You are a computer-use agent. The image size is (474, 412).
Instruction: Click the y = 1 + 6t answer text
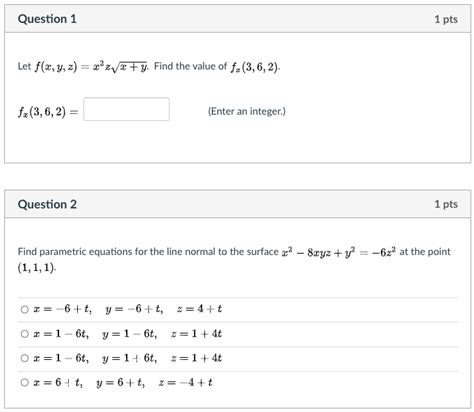130,358
